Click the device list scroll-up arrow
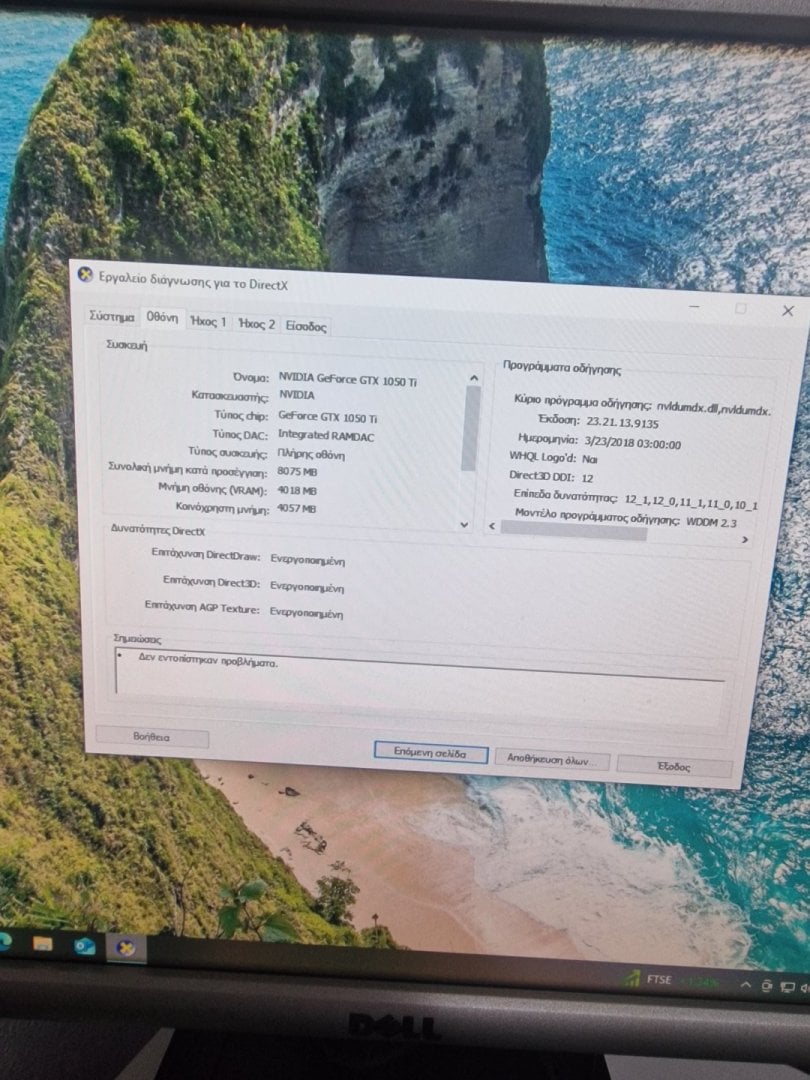Image resolution: width=810 pixels, height=1080 pixels. (473, 378)
